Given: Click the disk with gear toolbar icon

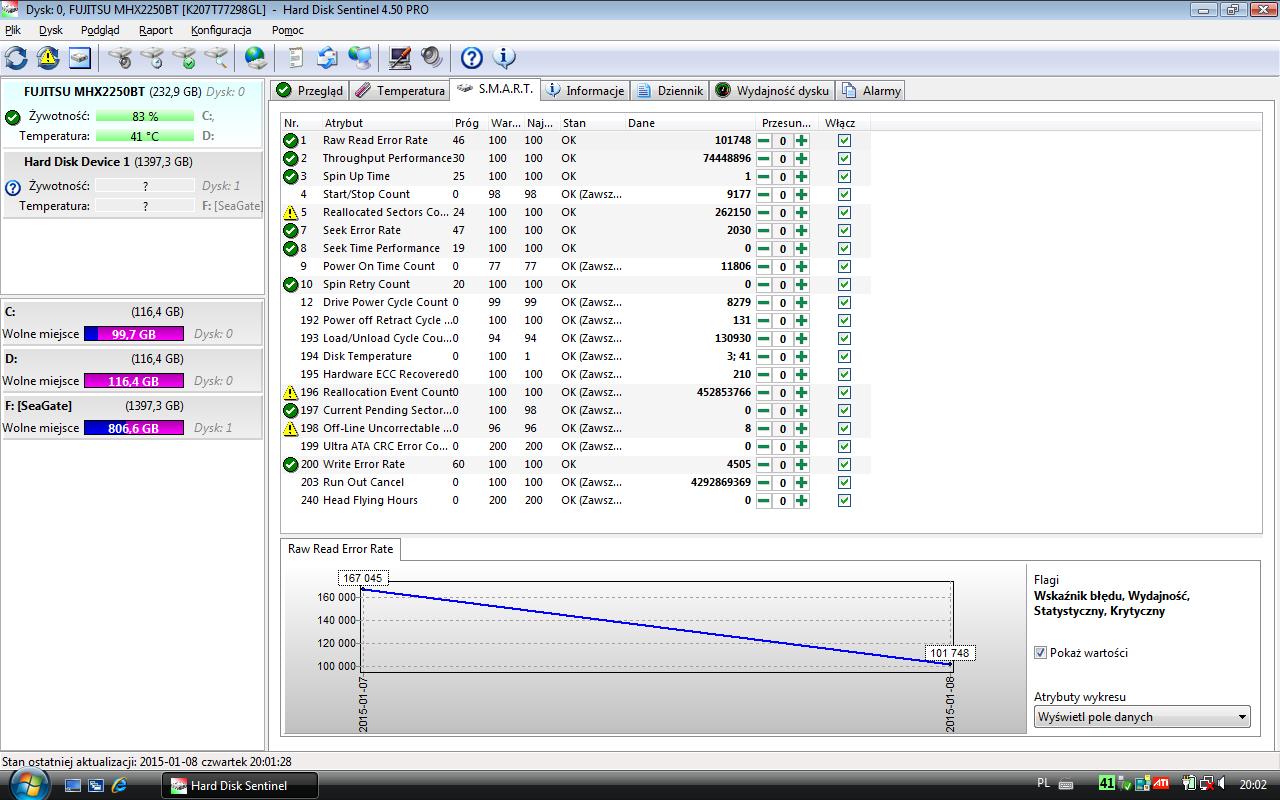Looking at the screenshot, I should [120, 58].
